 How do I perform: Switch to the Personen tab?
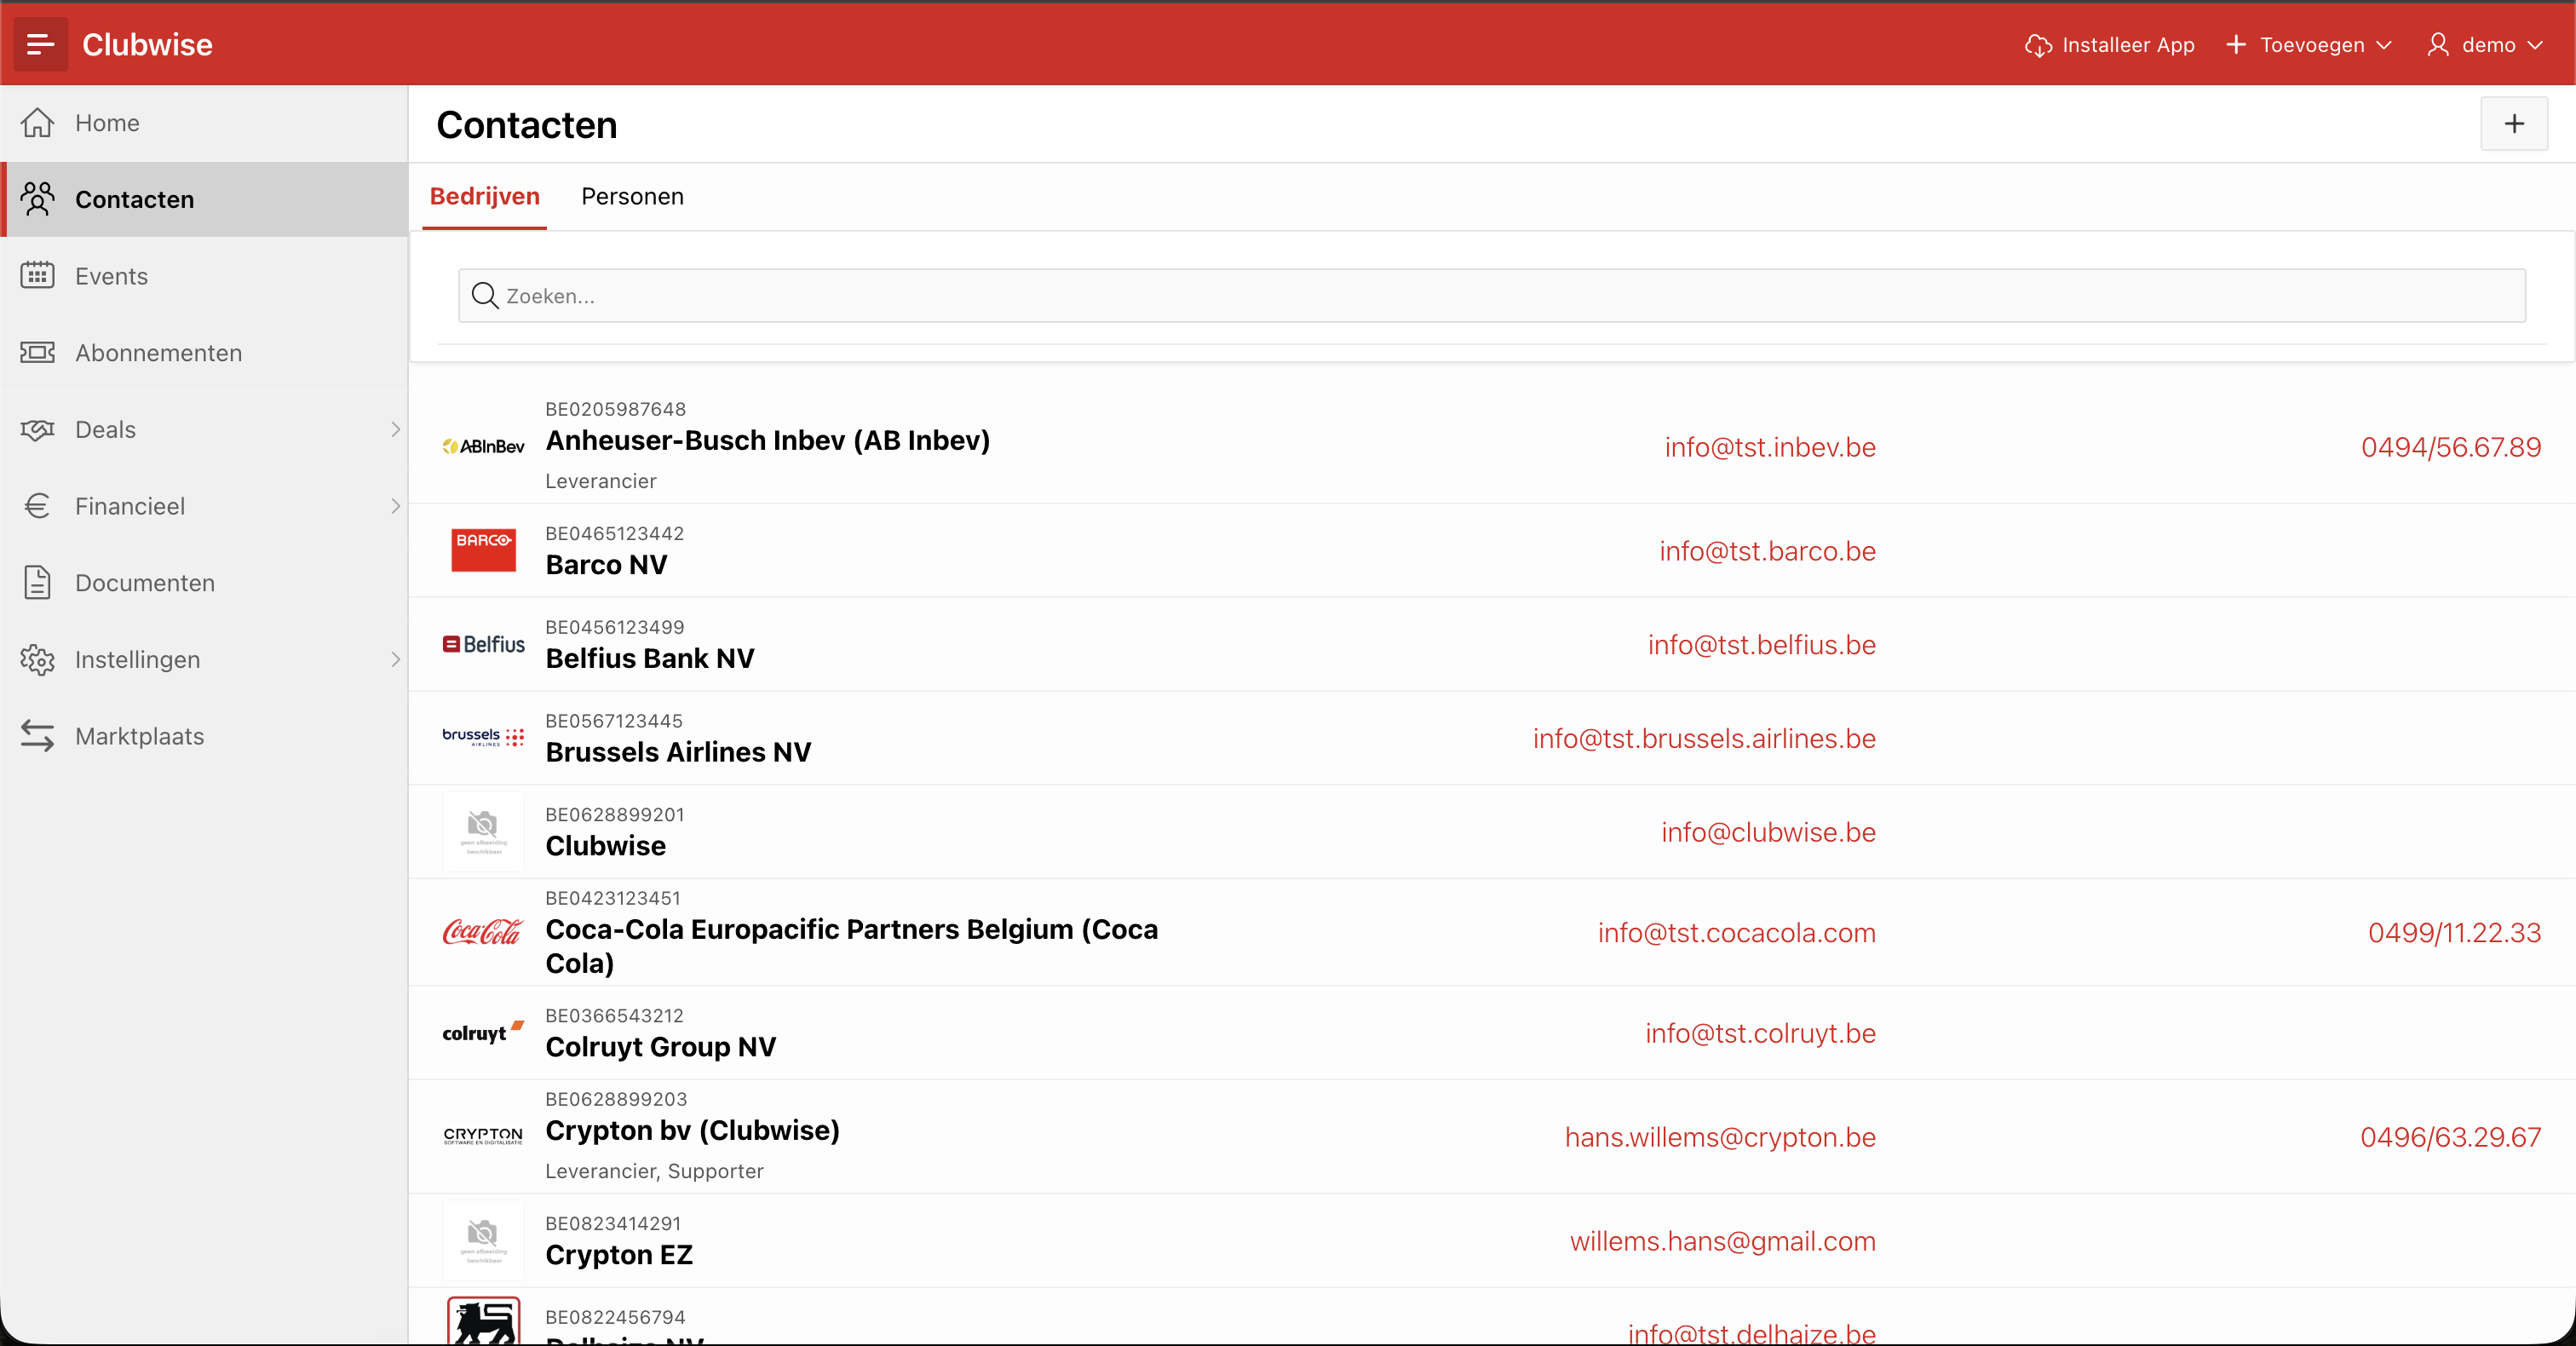[x=632, y=196]
